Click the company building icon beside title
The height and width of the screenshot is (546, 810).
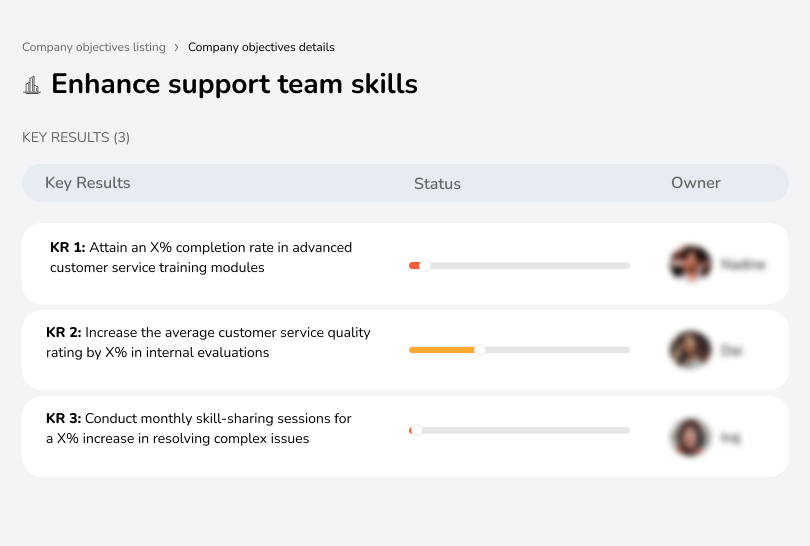click(32, 85)
